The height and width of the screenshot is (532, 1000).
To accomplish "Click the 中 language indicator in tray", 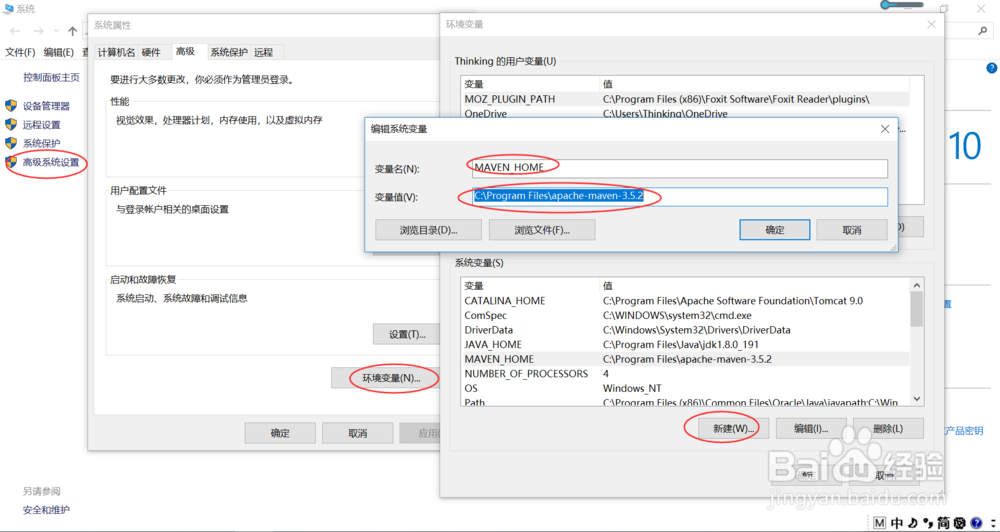I will coord(897,523).
